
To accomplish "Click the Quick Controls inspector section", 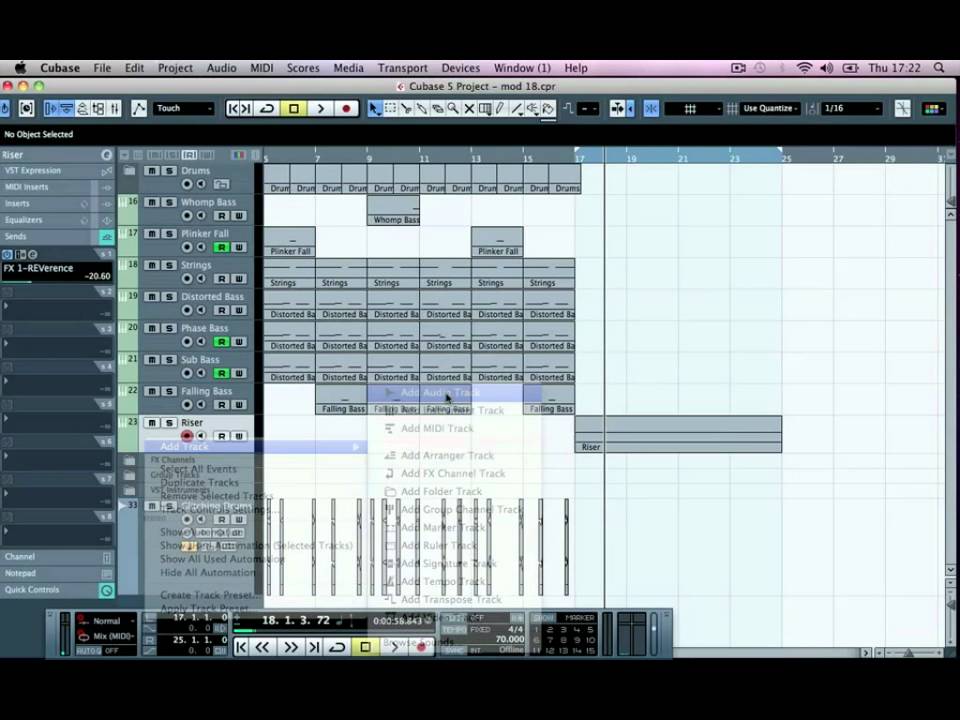I will [x=58, y=590].
